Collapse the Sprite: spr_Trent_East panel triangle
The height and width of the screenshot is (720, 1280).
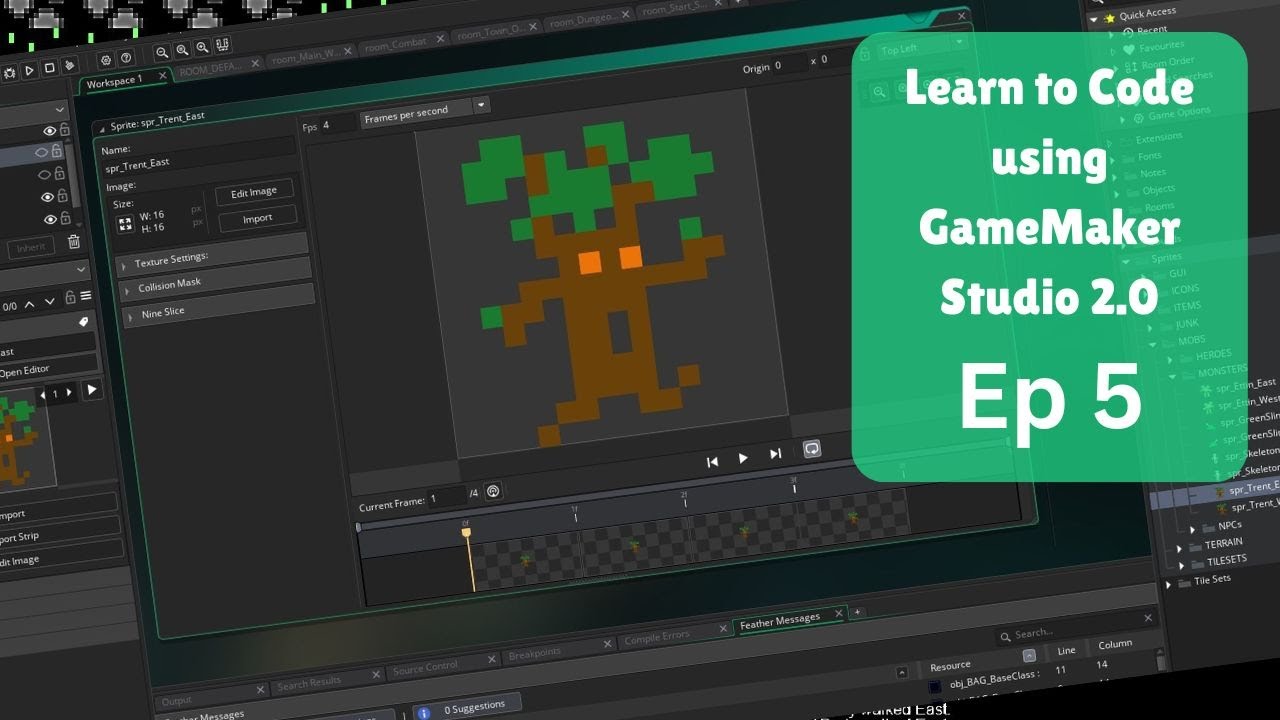102,129
